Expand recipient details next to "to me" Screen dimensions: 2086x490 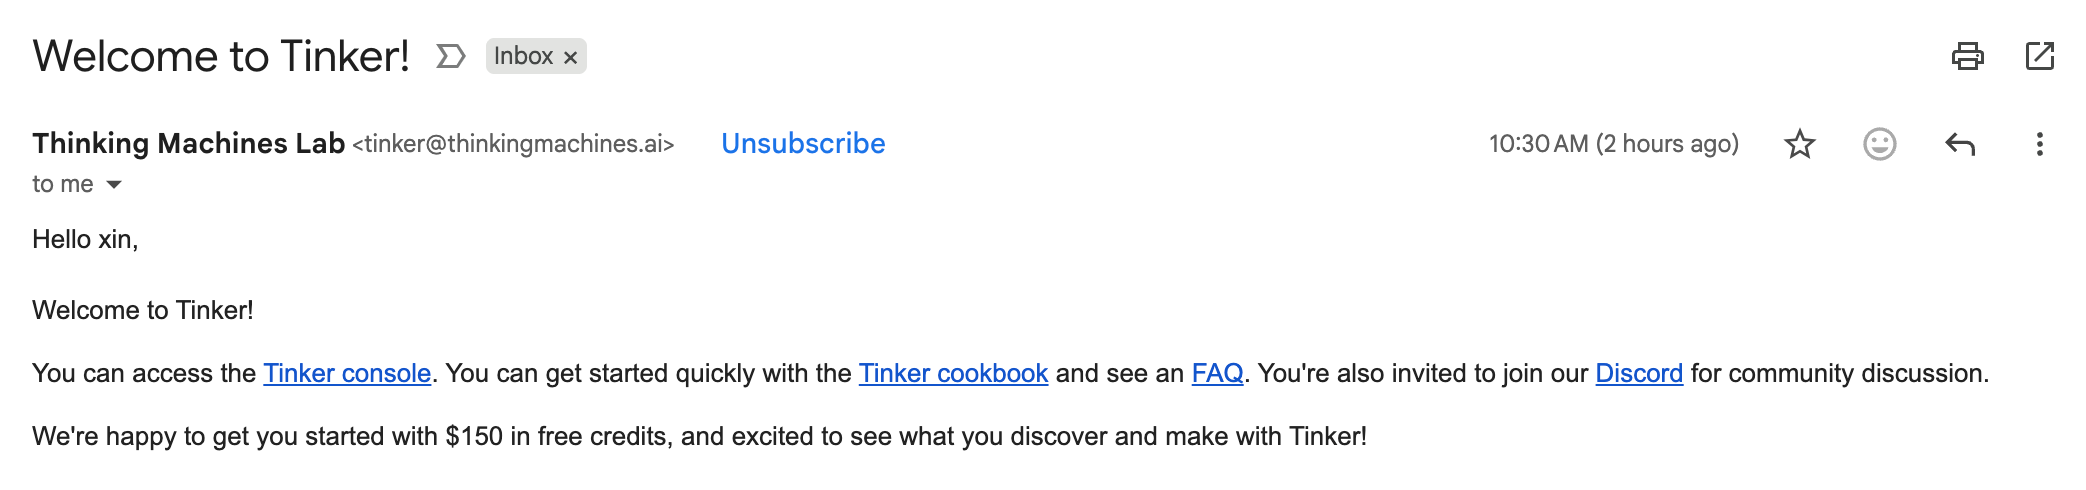coord(114,184)
